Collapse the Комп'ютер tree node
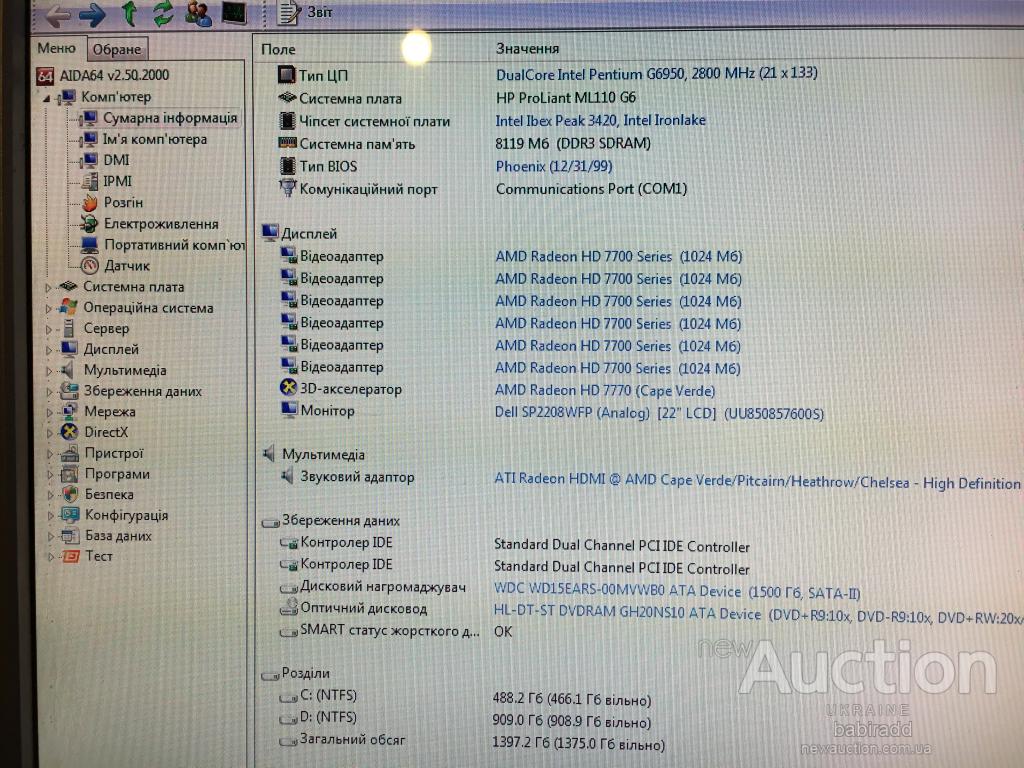 [46, 99]
